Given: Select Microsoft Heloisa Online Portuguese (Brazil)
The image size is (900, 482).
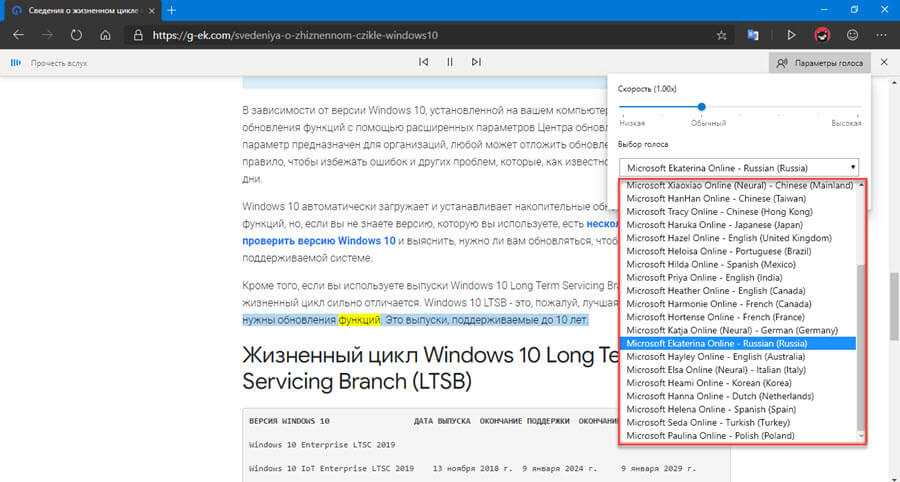Looking at the screenshot, I should pyautogui.click(x=738, y=251).
